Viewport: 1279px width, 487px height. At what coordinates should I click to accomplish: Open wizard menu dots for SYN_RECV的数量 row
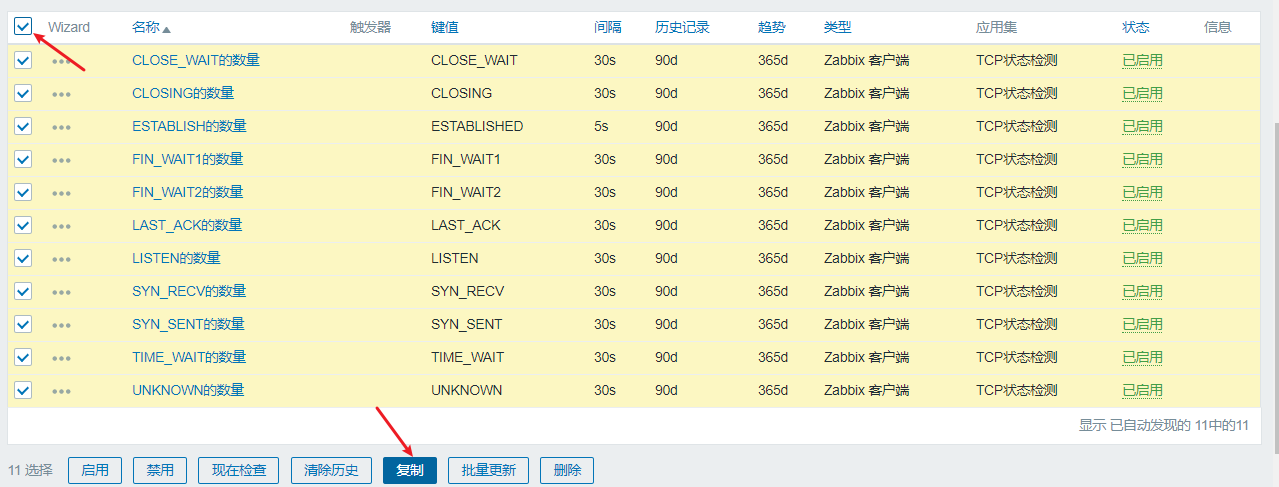pos(61,292)
